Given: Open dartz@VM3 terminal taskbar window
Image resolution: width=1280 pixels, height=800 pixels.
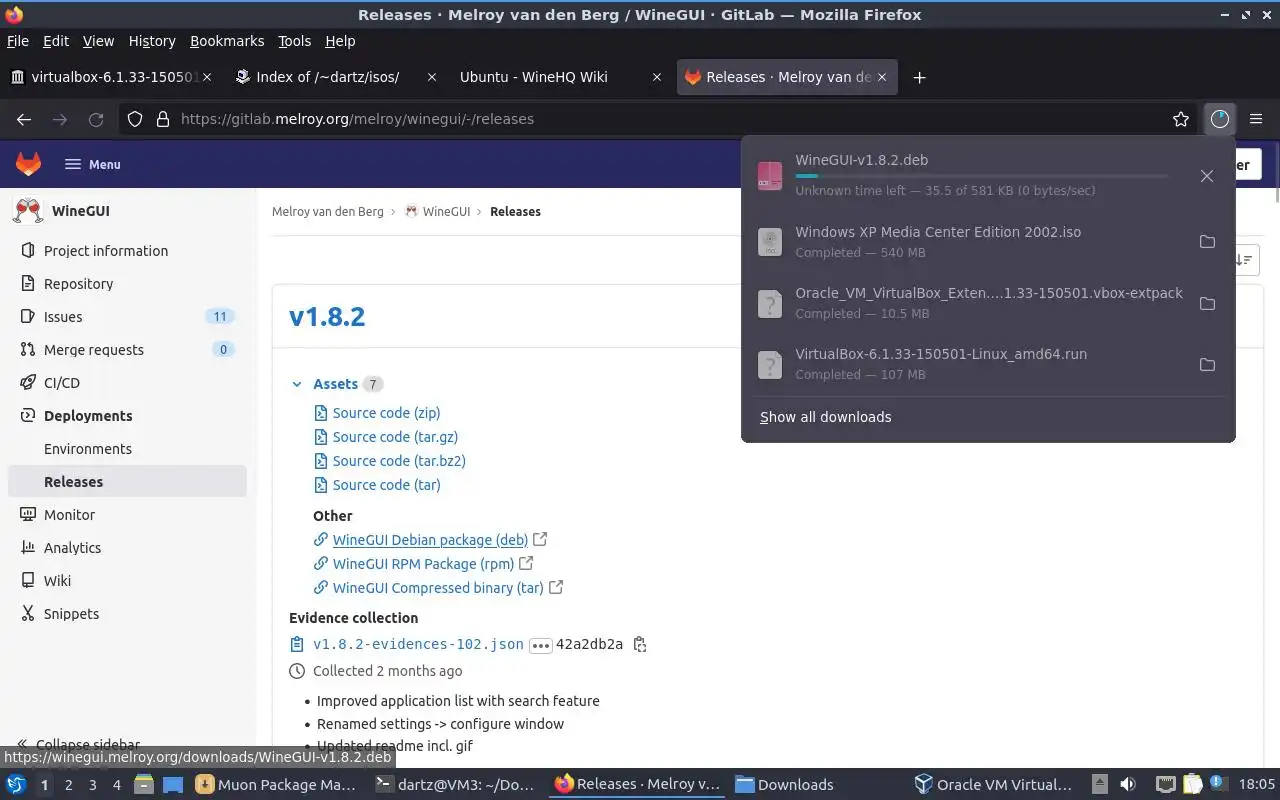Looking at the screenshot, I should (455, 785).
